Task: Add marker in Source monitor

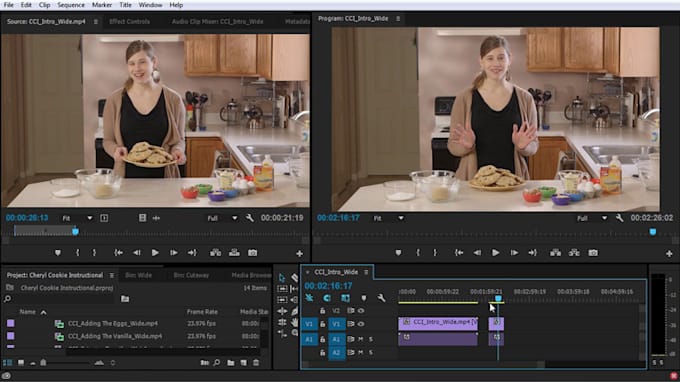Action: 58,252
